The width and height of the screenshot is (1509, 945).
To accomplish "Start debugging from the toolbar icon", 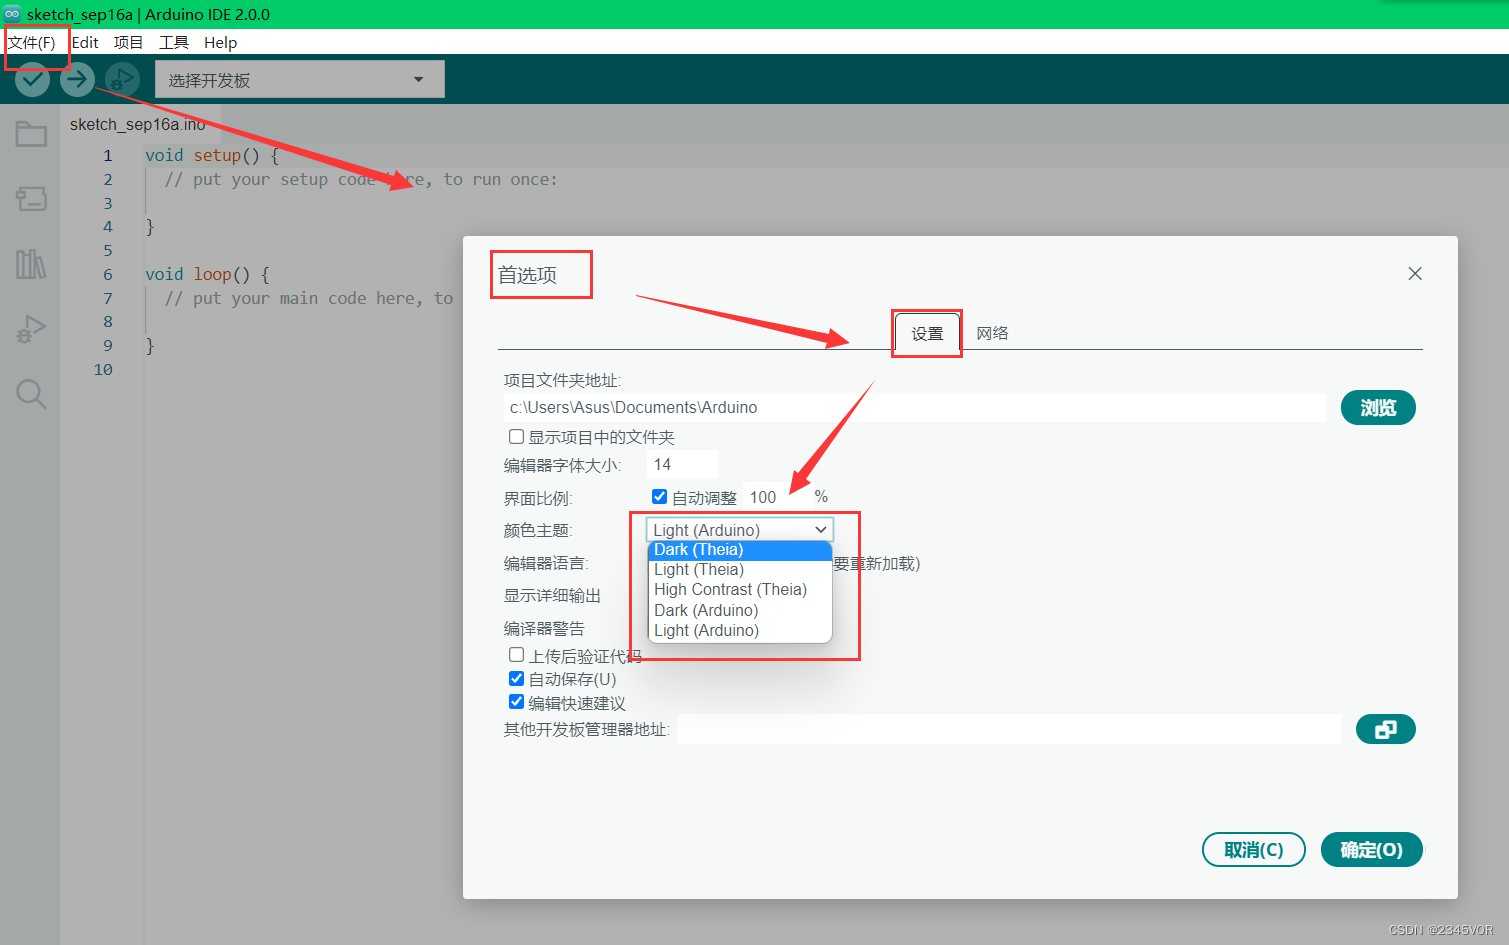I will [121, 79].
